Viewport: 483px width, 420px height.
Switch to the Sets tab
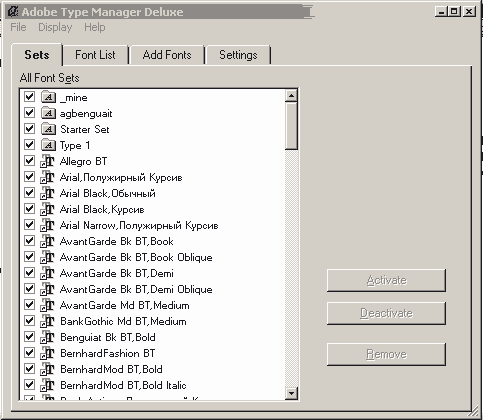click(x=37, y=55)
